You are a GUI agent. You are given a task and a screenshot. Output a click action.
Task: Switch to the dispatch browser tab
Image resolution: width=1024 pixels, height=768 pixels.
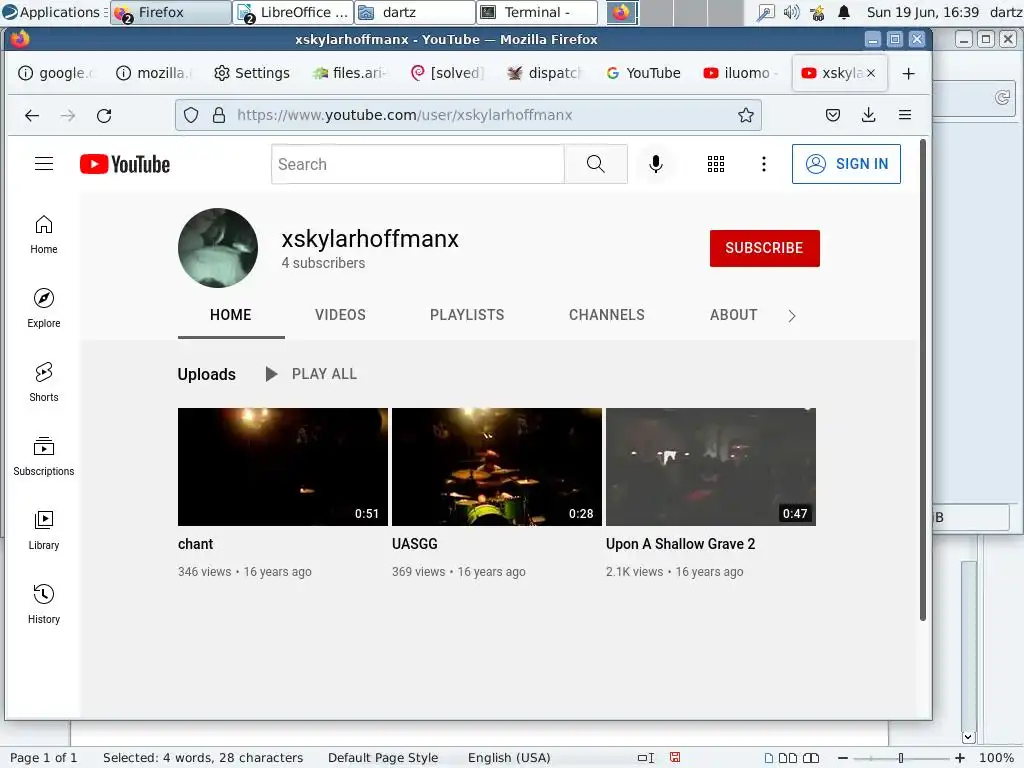546,73
